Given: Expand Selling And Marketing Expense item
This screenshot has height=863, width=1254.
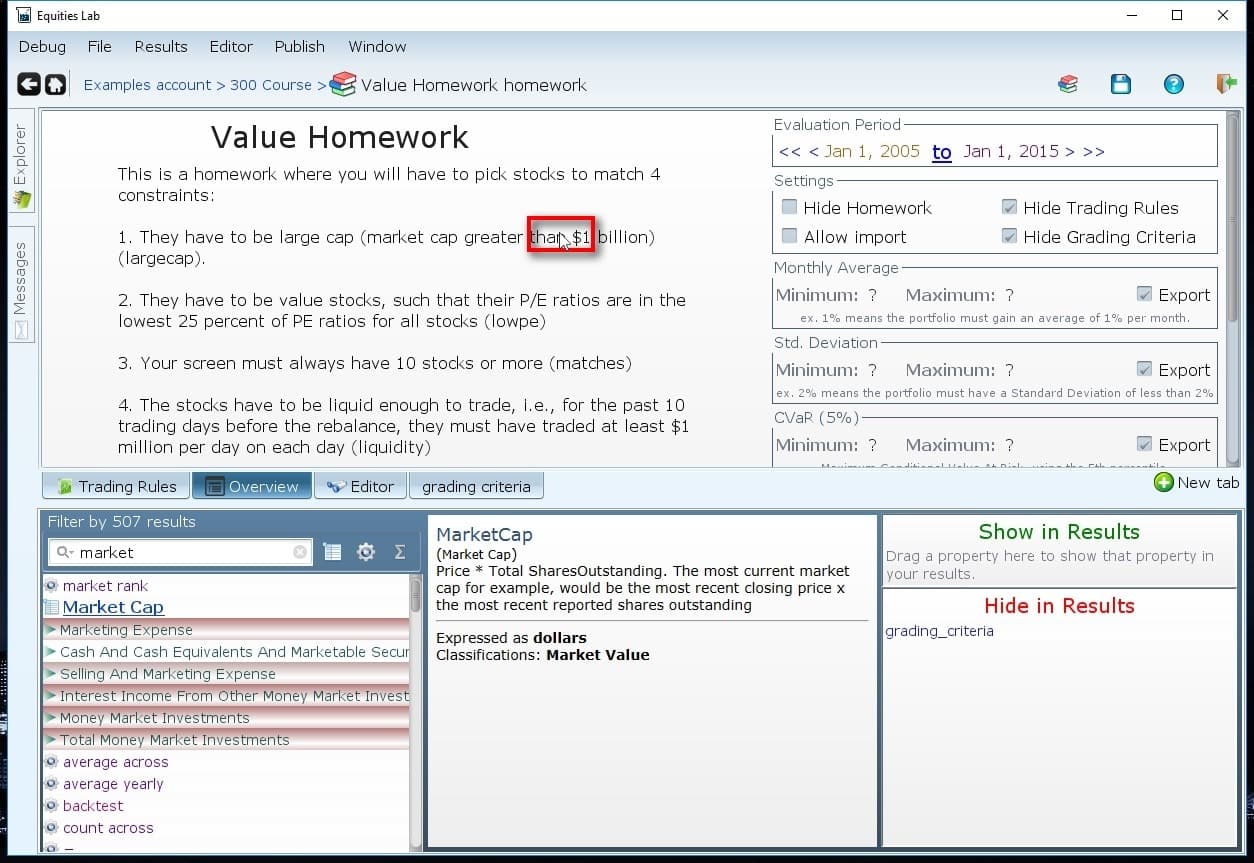Looking at the screenshot, I should point(50,674).
